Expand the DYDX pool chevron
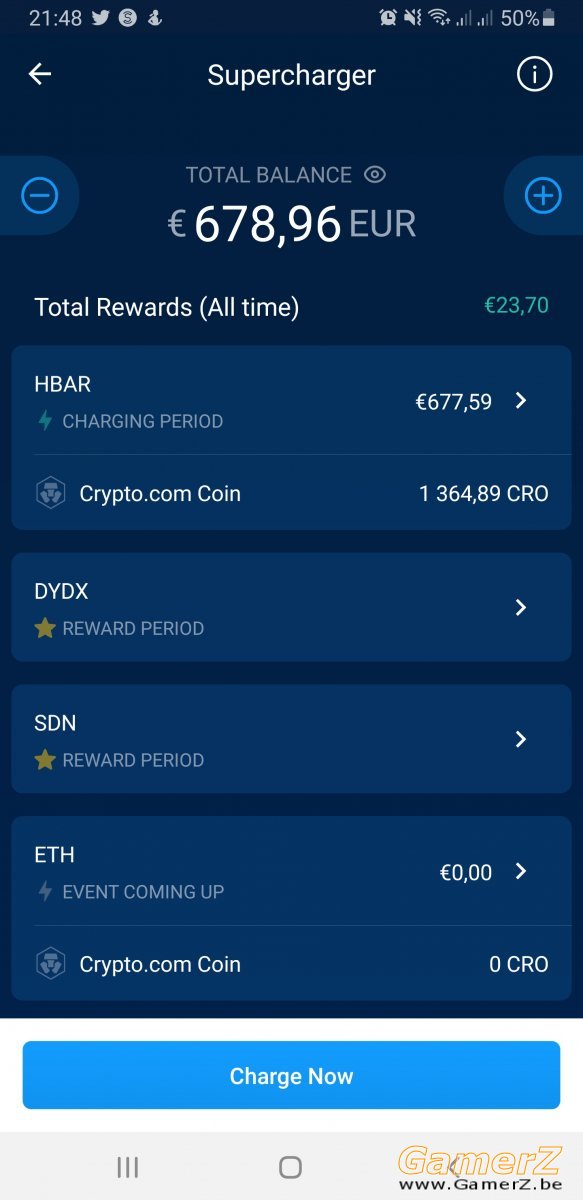This screenshot has width=583, height=1200. pos(520,608)
